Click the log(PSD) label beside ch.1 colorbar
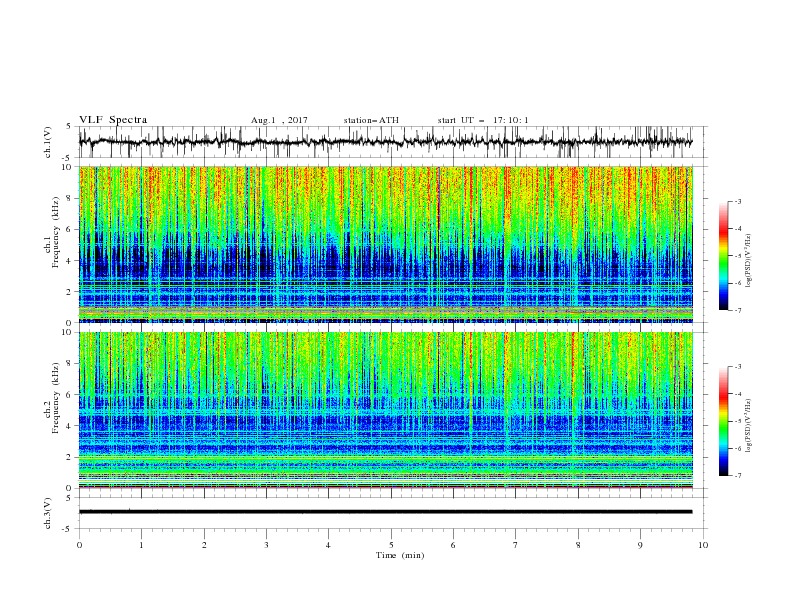792x612 pixels. point(748,261)
